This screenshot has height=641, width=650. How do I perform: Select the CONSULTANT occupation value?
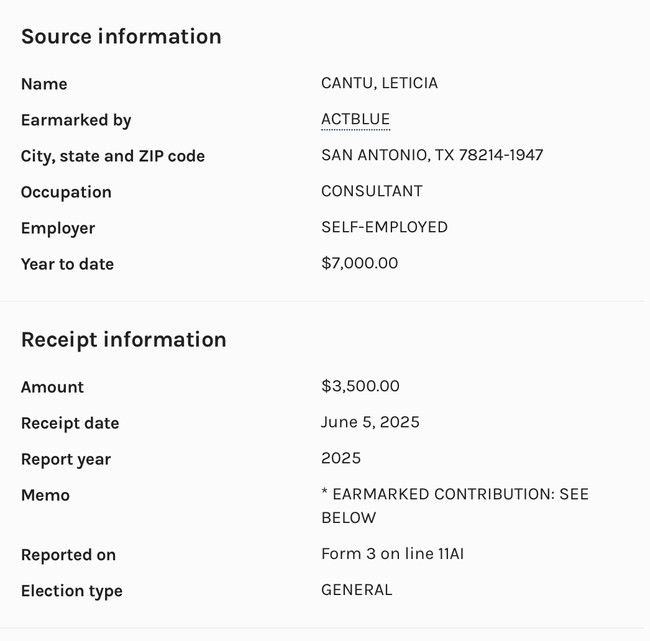(x=371, y=191)
